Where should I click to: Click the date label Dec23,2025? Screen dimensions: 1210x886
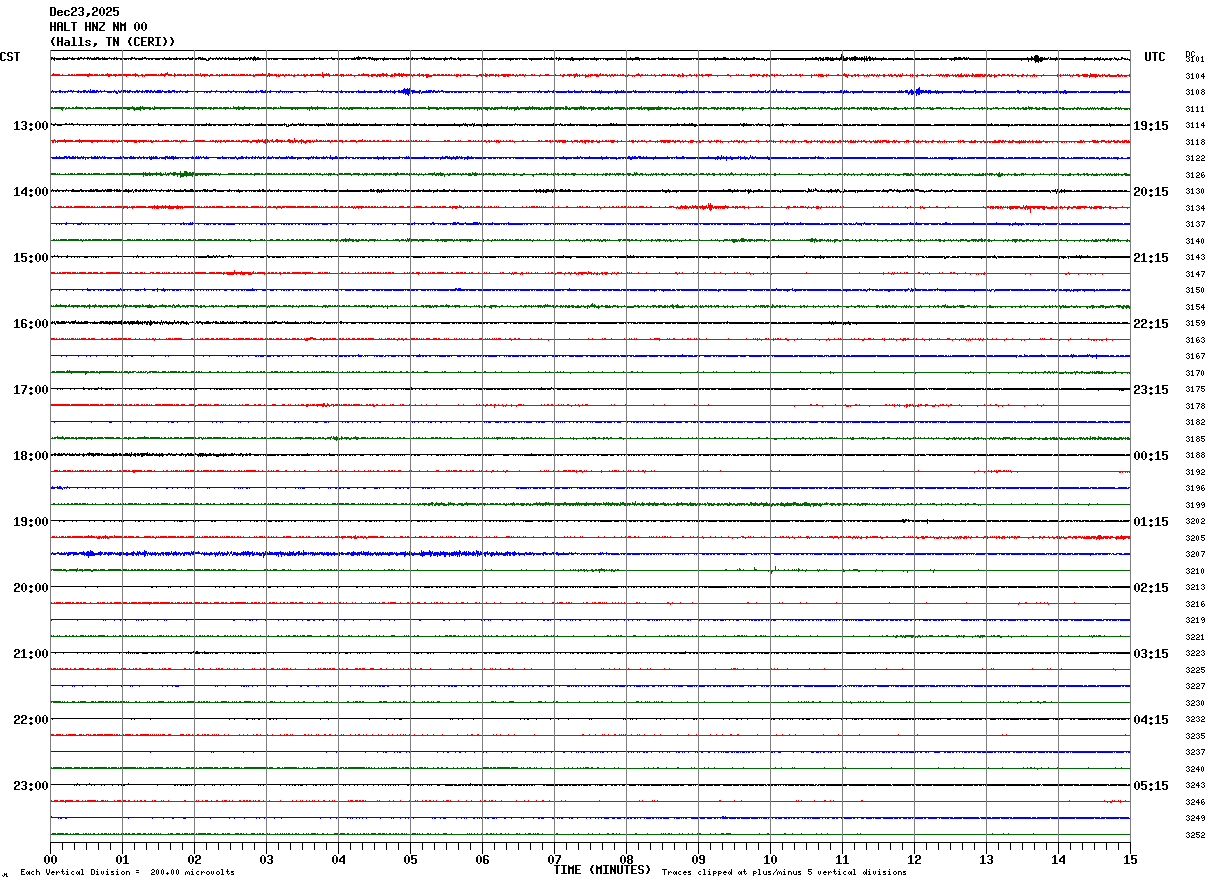point(84,12)
